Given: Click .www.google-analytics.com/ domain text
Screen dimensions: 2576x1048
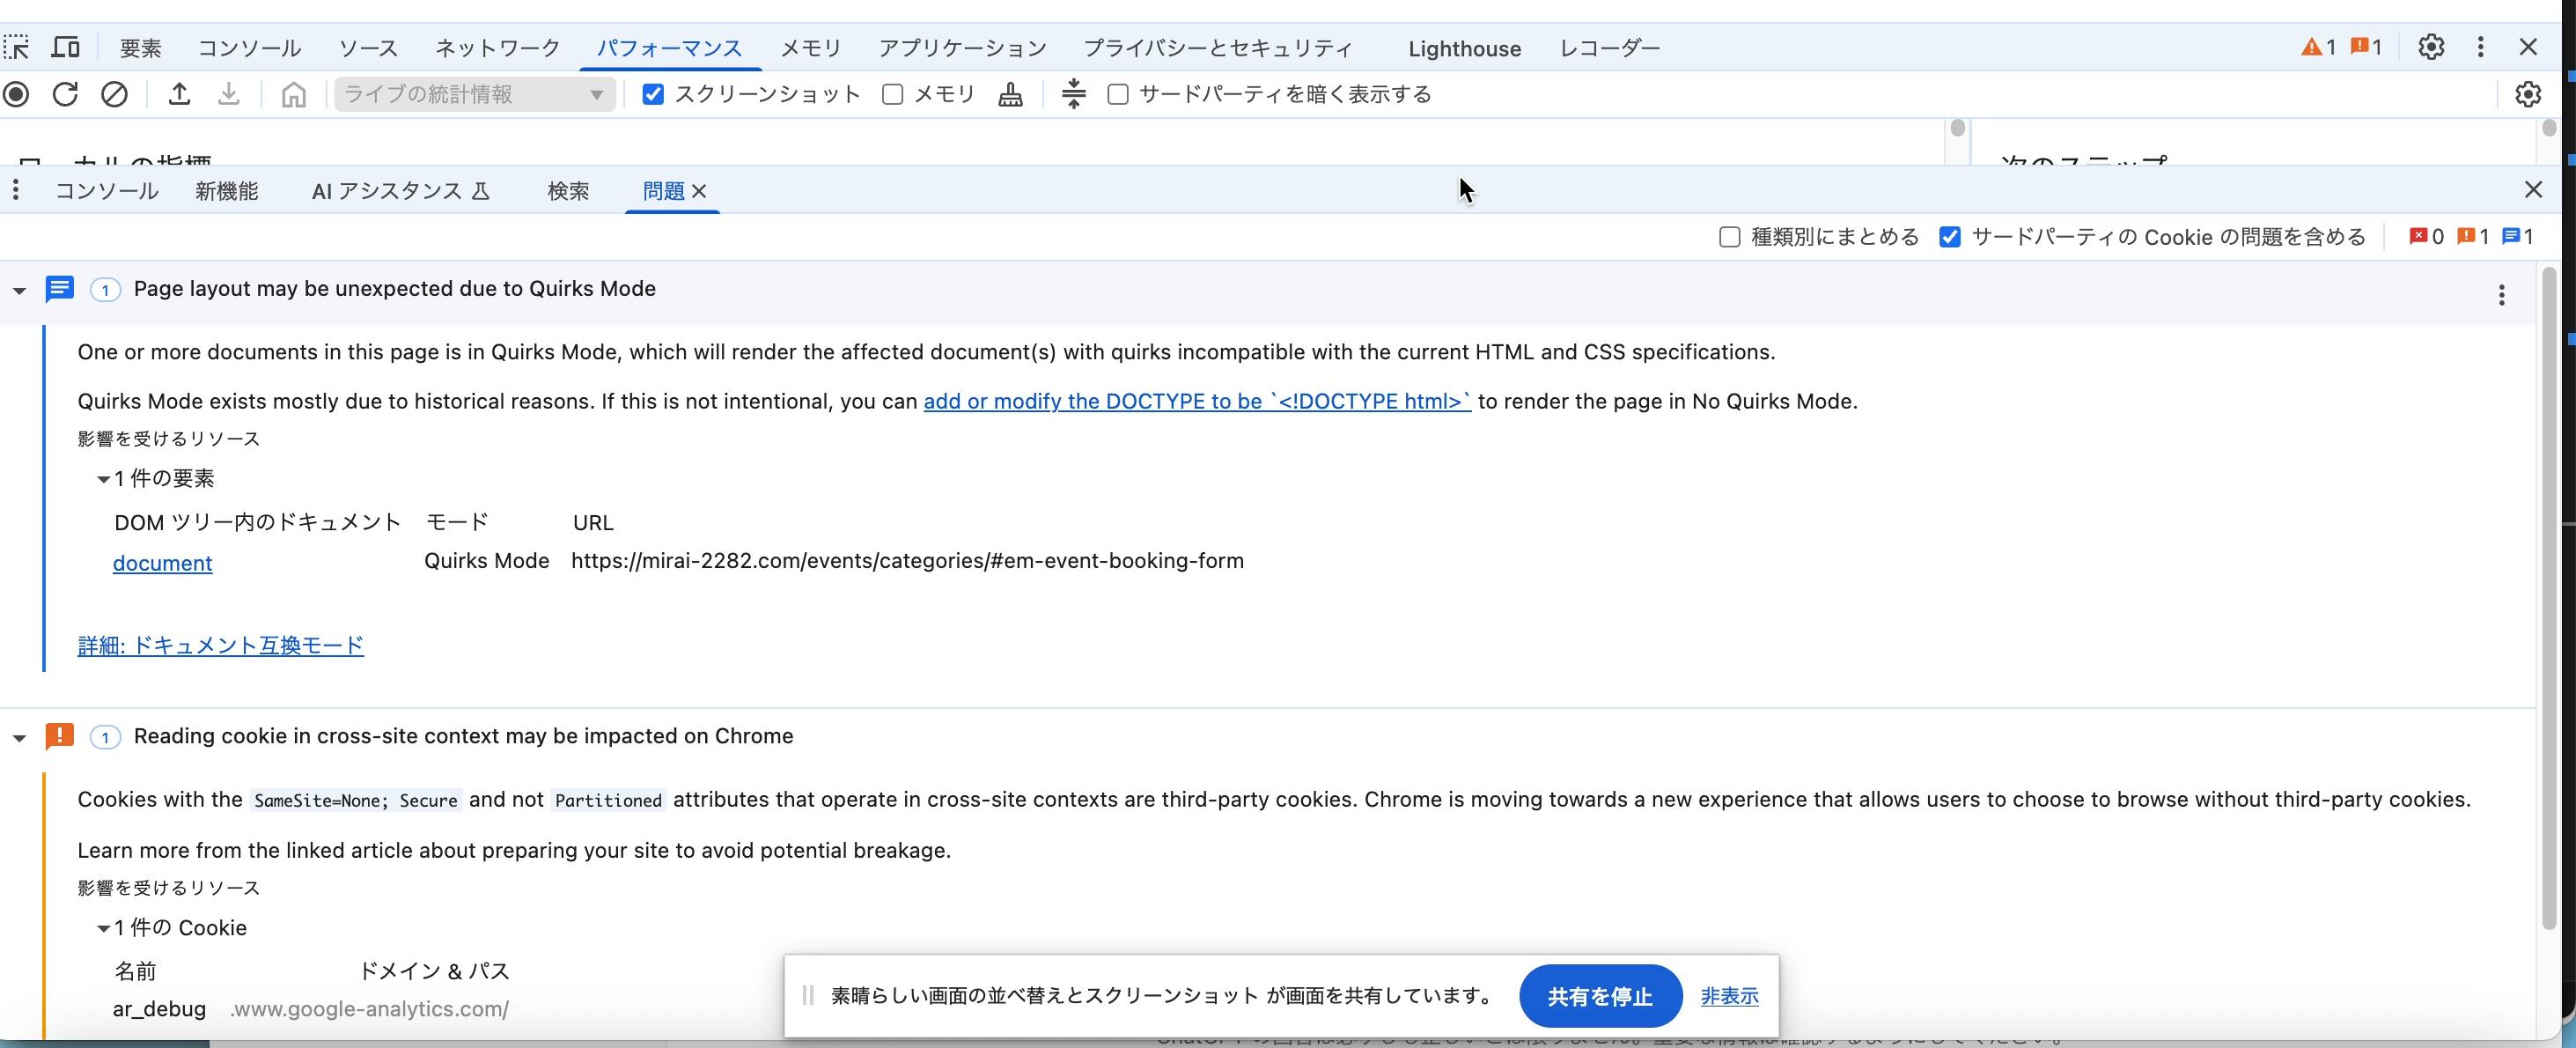Looking at the screenshot, I should pos(369,1009).
